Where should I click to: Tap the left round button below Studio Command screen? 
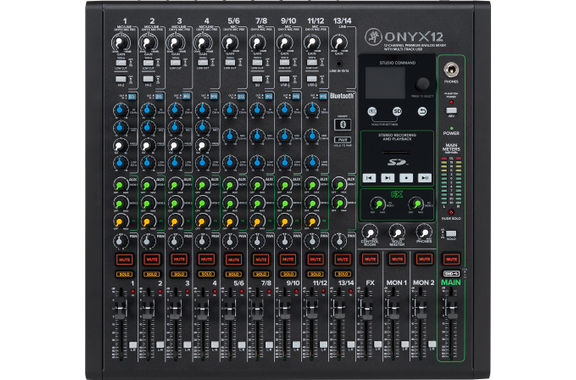pos(372,111)
